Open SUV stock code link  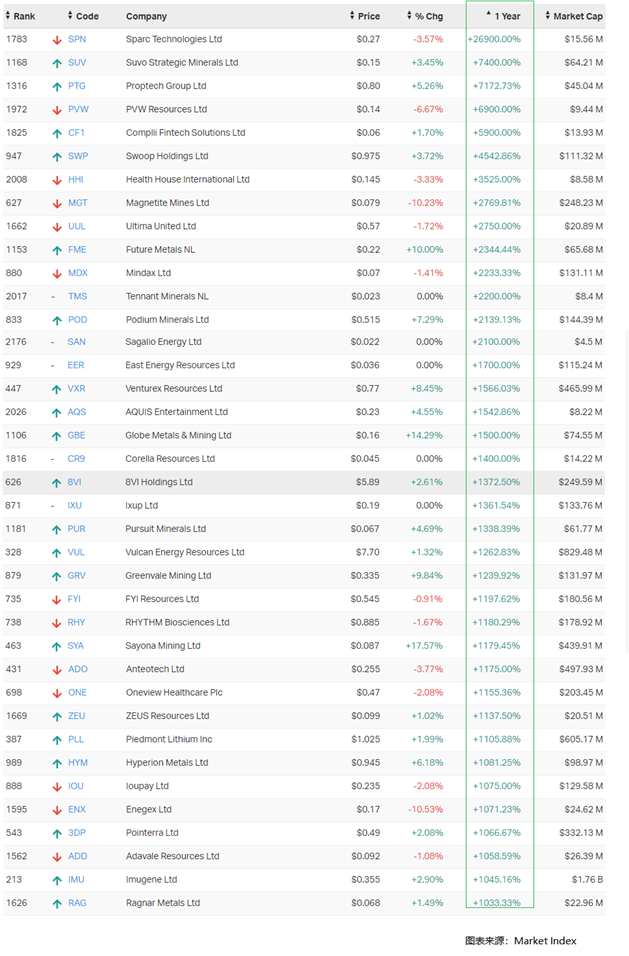[x=77, y=62]
